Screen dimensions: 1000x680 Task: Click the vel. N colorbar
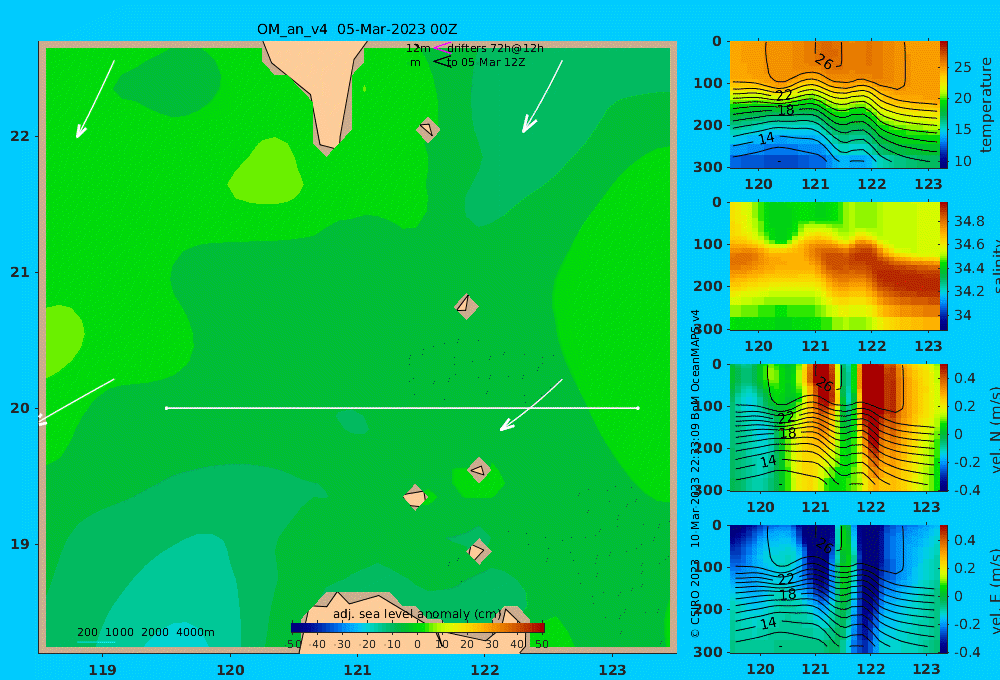[944, 427]
